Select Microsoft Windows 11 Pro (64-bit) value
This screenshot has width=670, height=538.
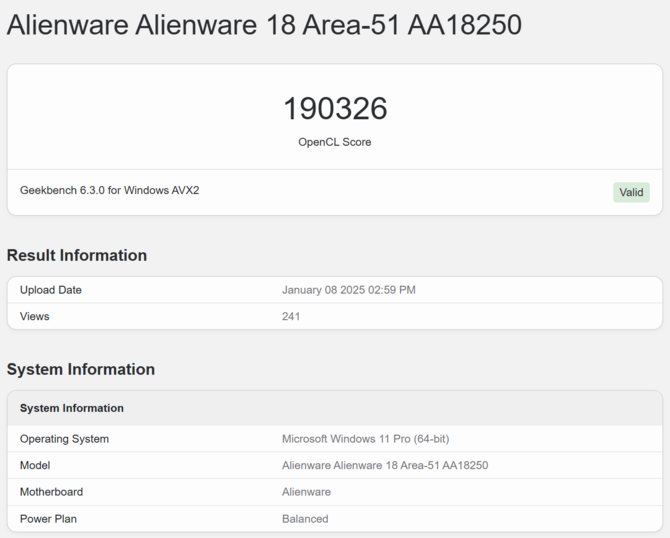[x=366, y=439]
